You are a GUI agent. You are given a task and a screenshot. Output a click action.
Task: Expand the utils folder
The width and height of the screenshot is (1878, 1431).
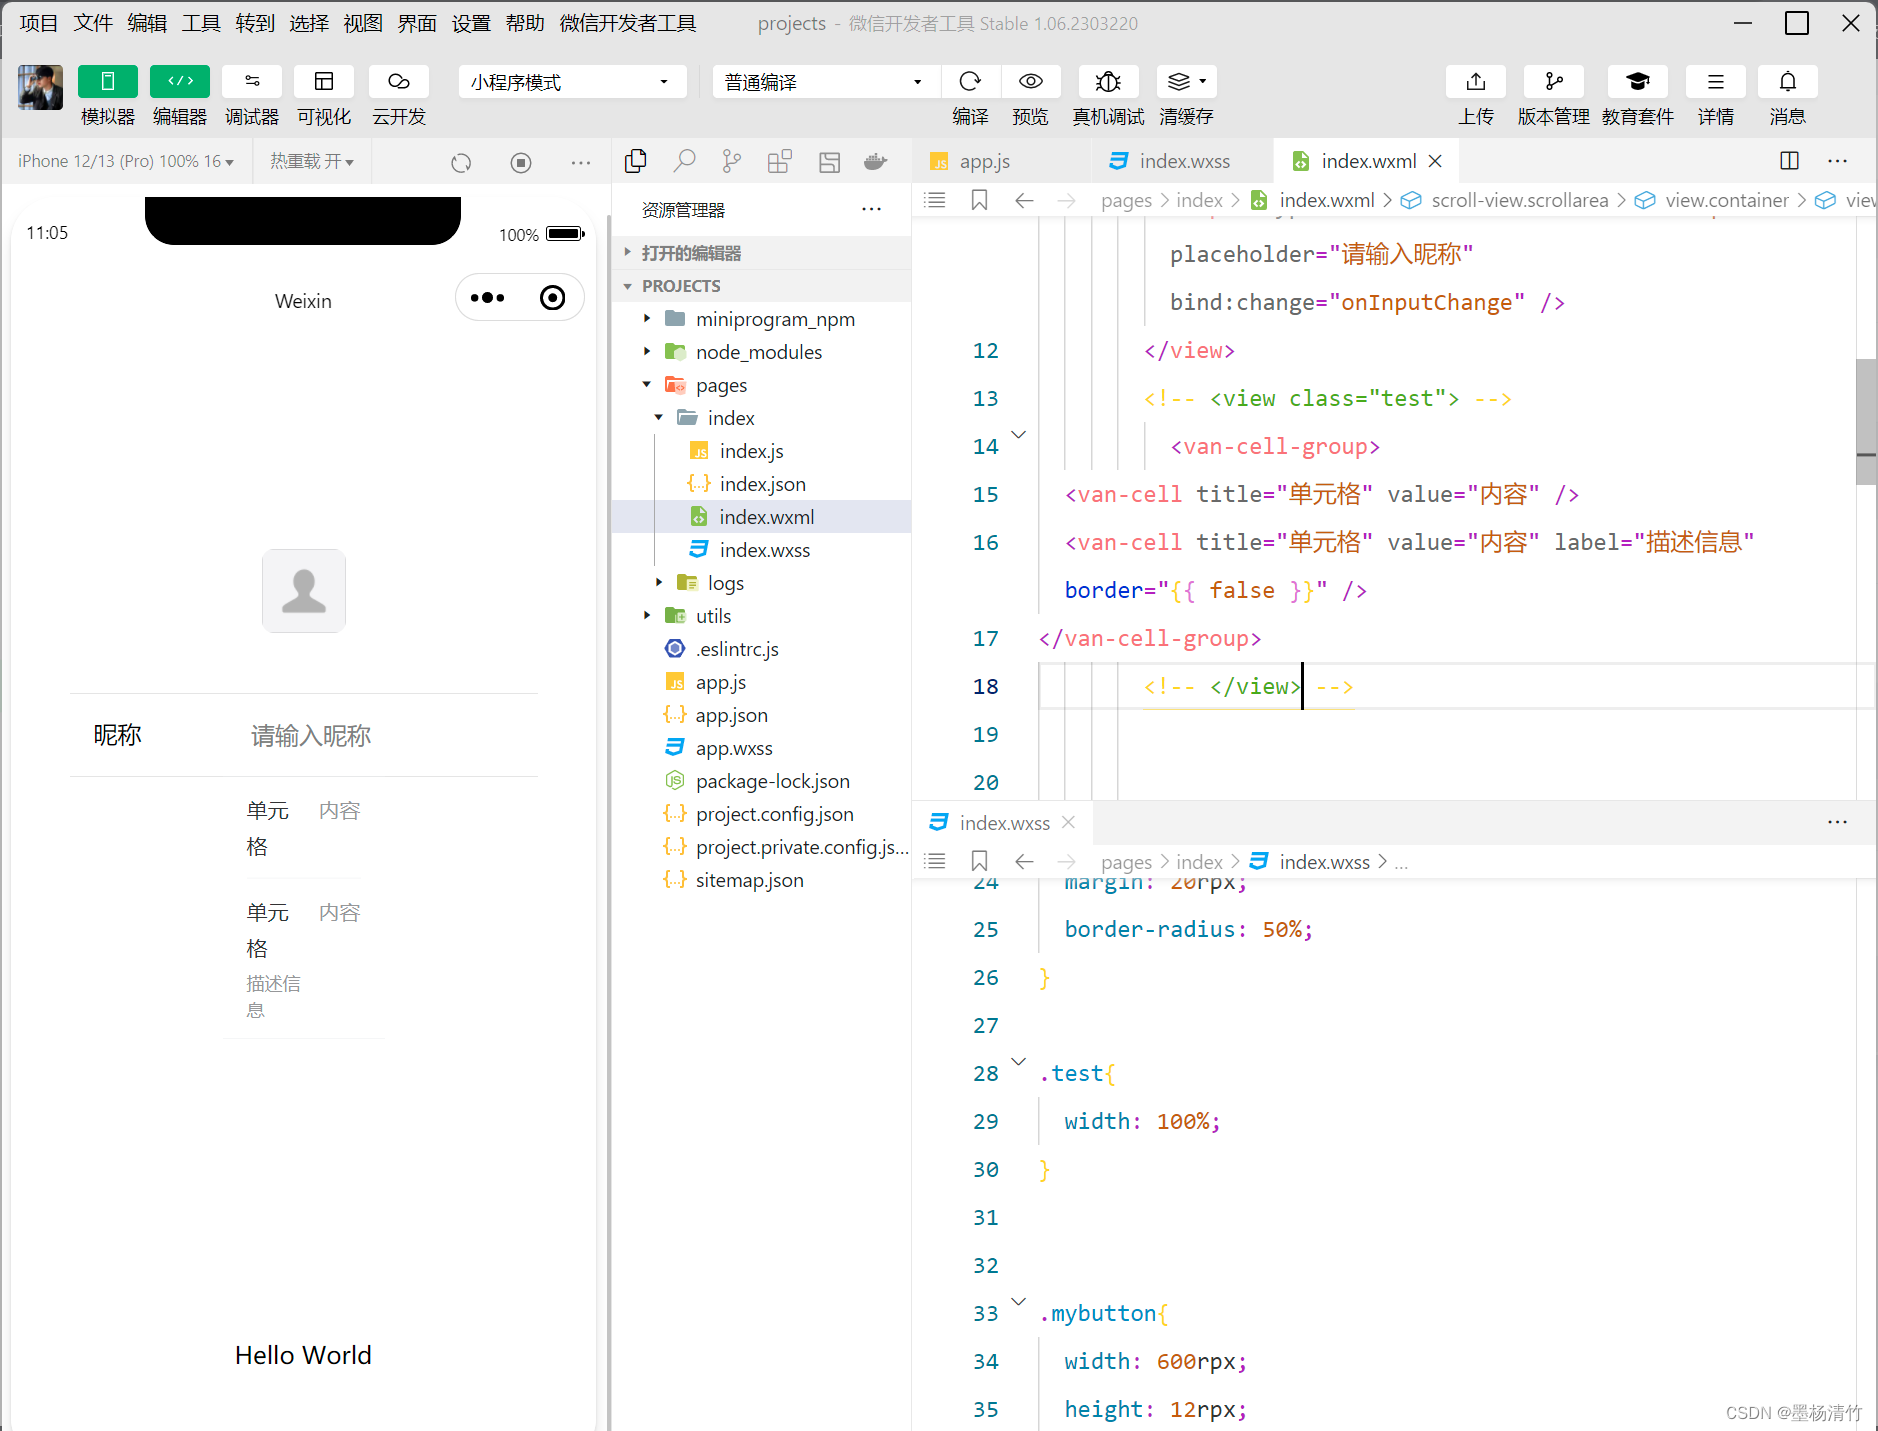pyautogui.click(x=647, y=616)
